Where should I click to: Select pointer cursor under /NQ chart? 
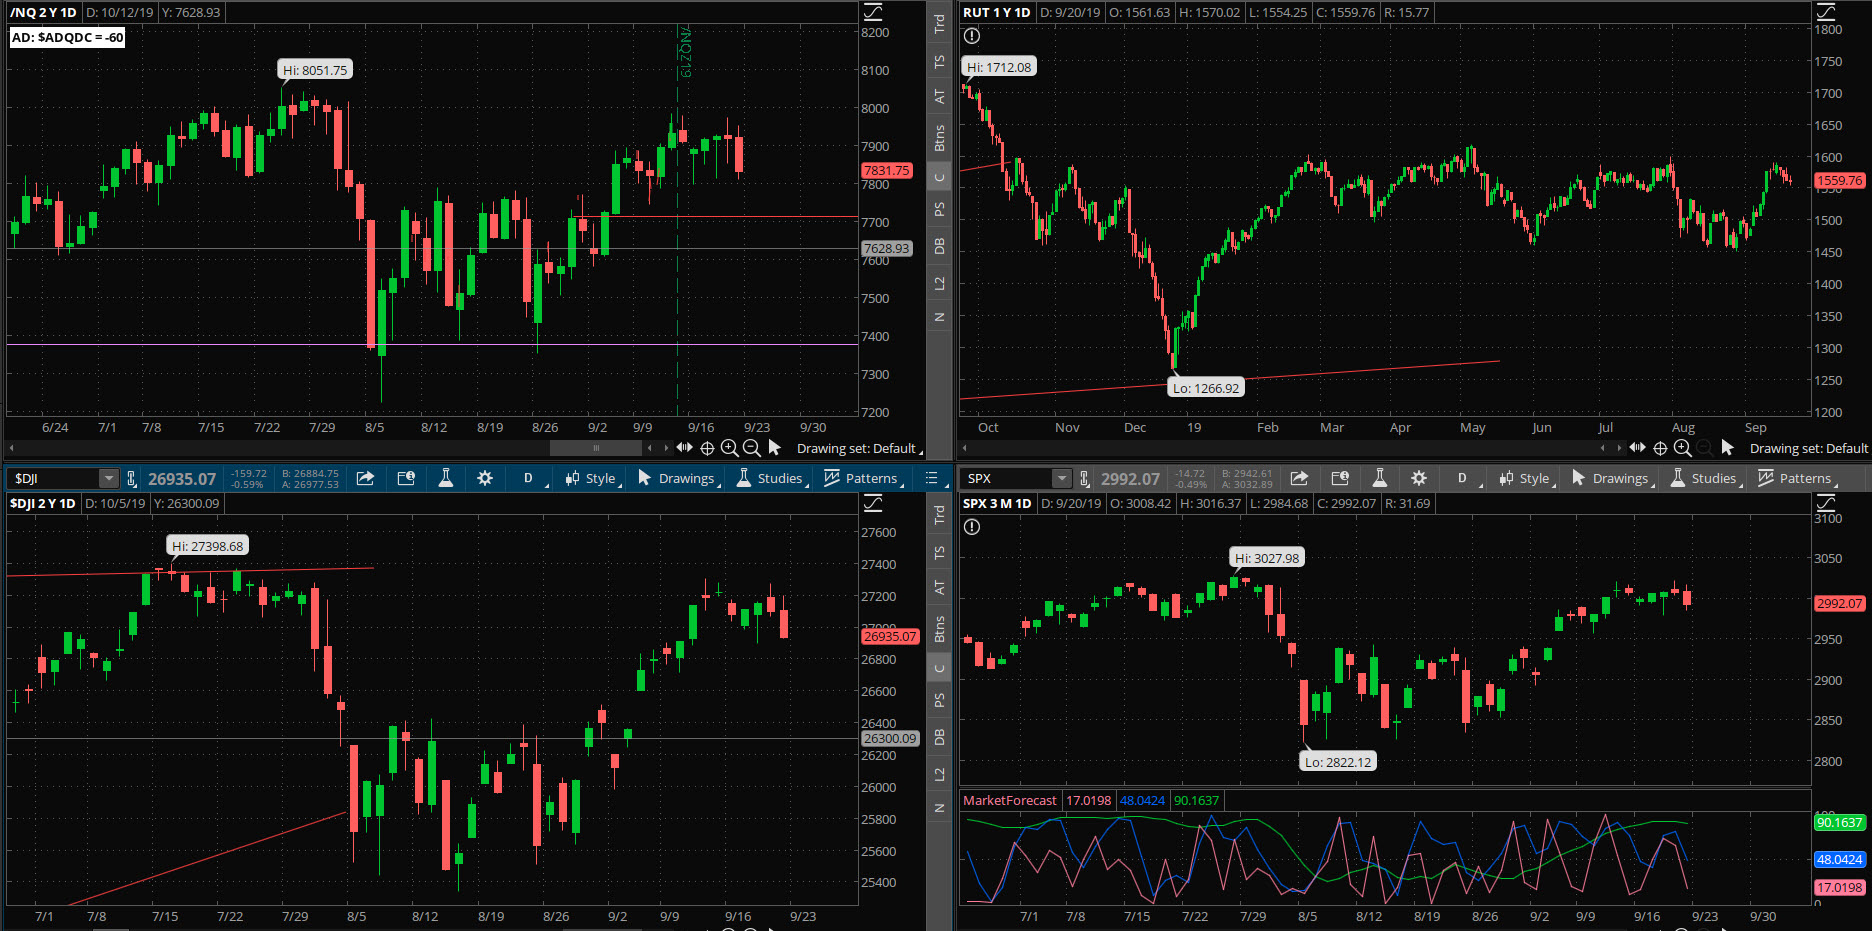click(x=774, y=448)
